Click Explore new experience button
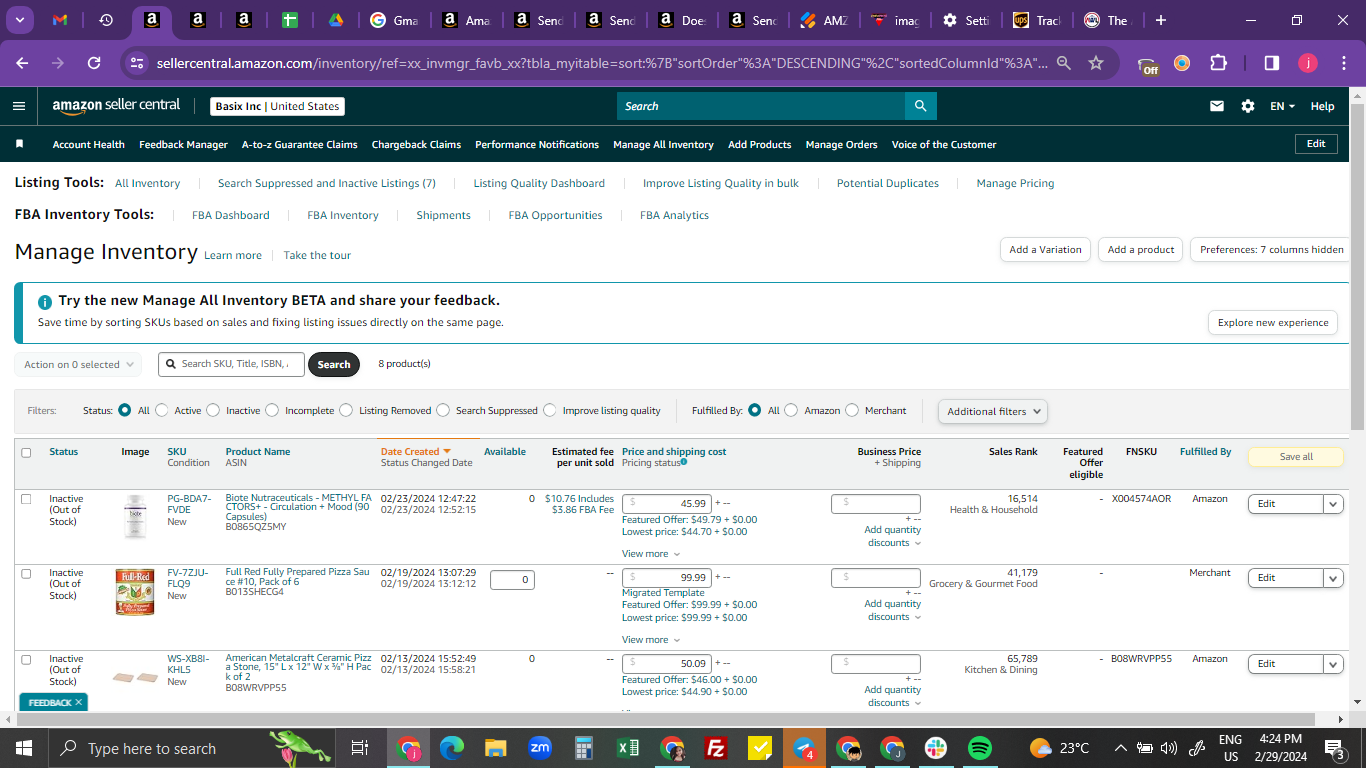Screen dimensions: 1366x768 [x=1273, y=323]
